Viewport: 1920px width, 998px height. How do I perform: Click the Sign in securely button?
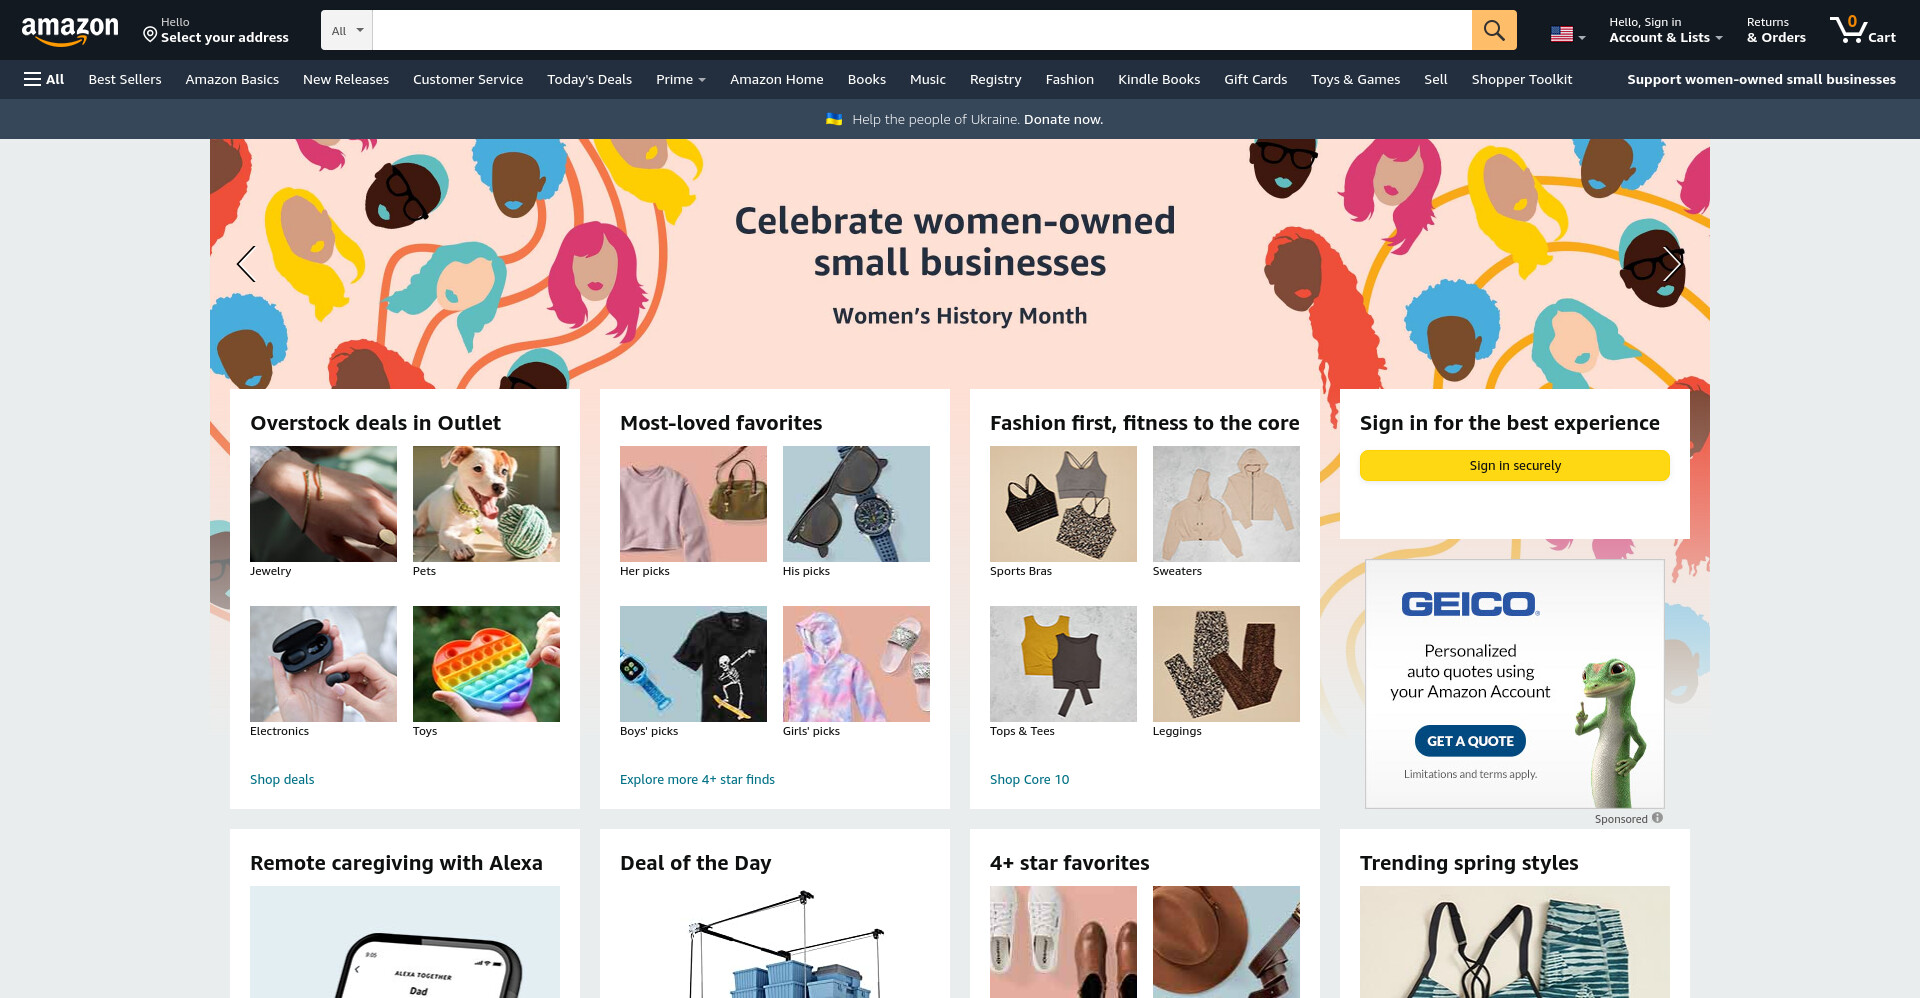point(1514,465)
